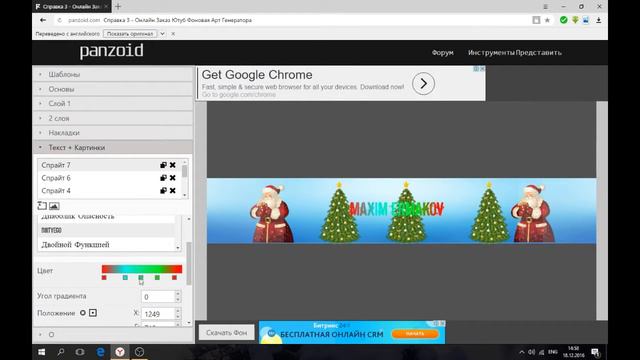Duplicate the Спрайт 6 layer
The width and height of the screenshot is (640, 360).
(163, 178)
